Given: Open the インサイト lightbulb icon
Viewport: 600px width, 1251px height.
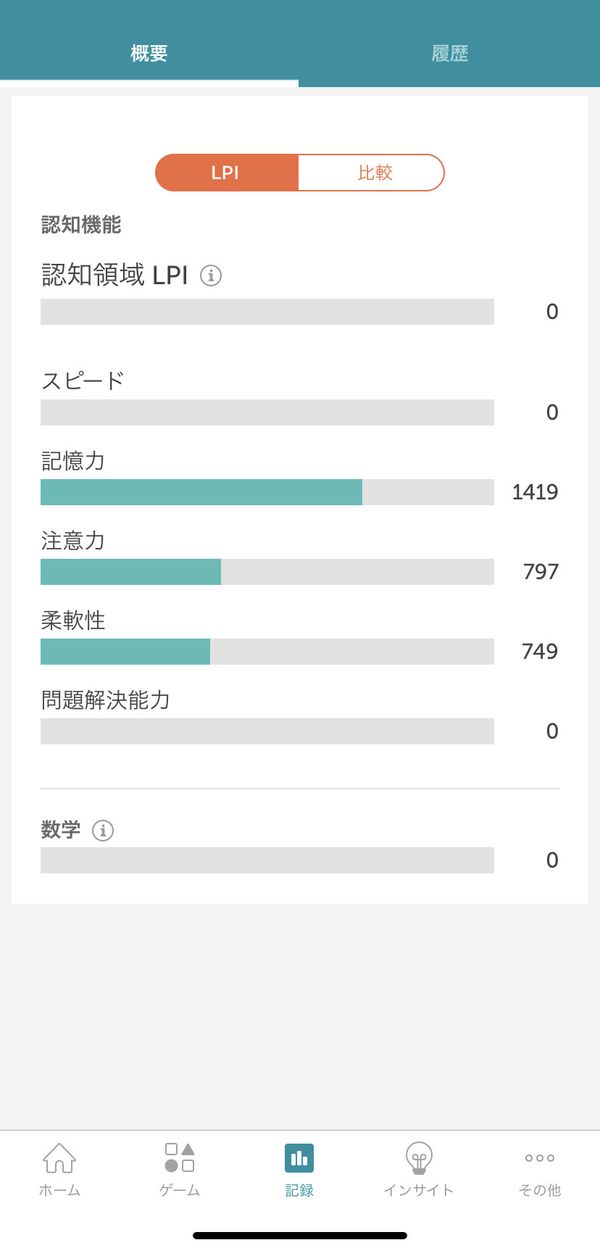Looking at the screenshot, I should point(419,1158).
